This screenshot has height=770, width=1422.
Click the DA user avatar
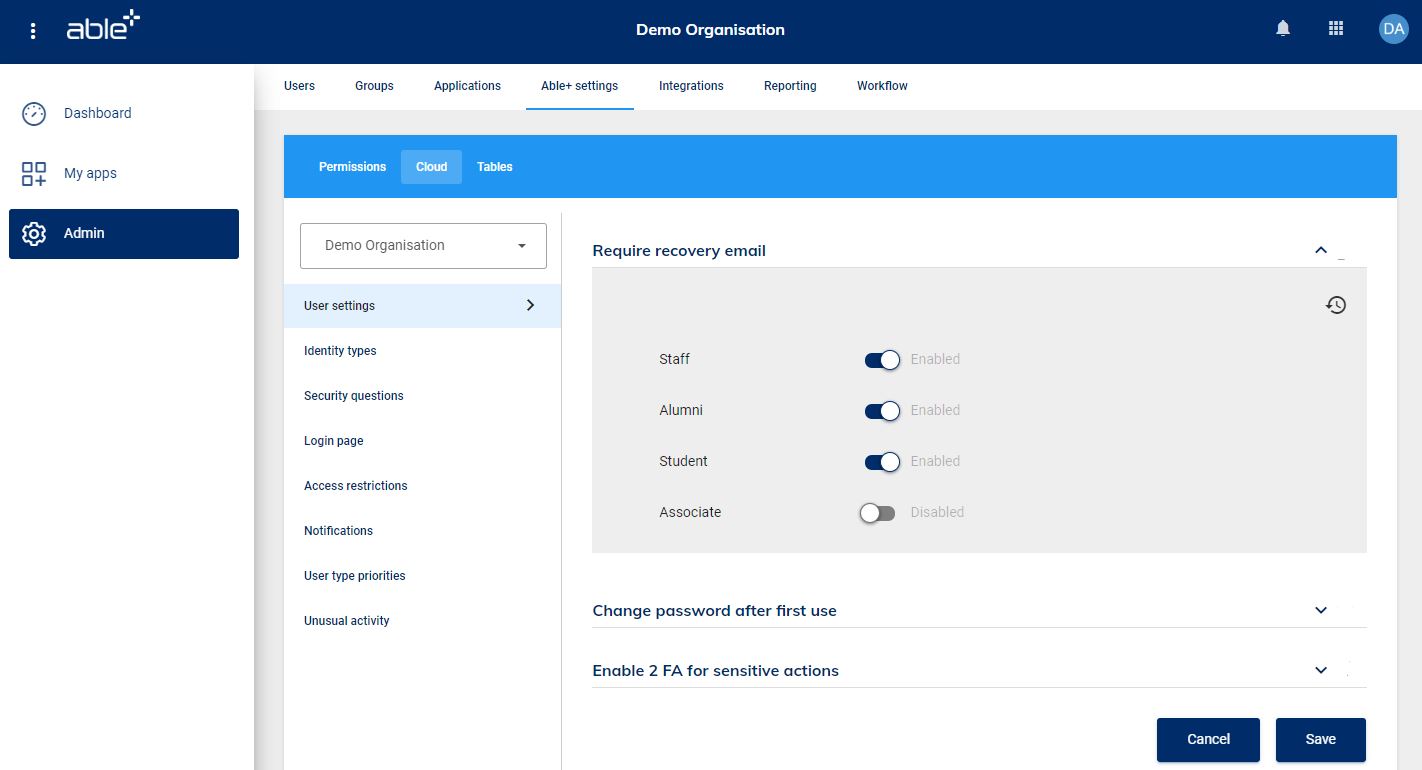pos(1393,29)
